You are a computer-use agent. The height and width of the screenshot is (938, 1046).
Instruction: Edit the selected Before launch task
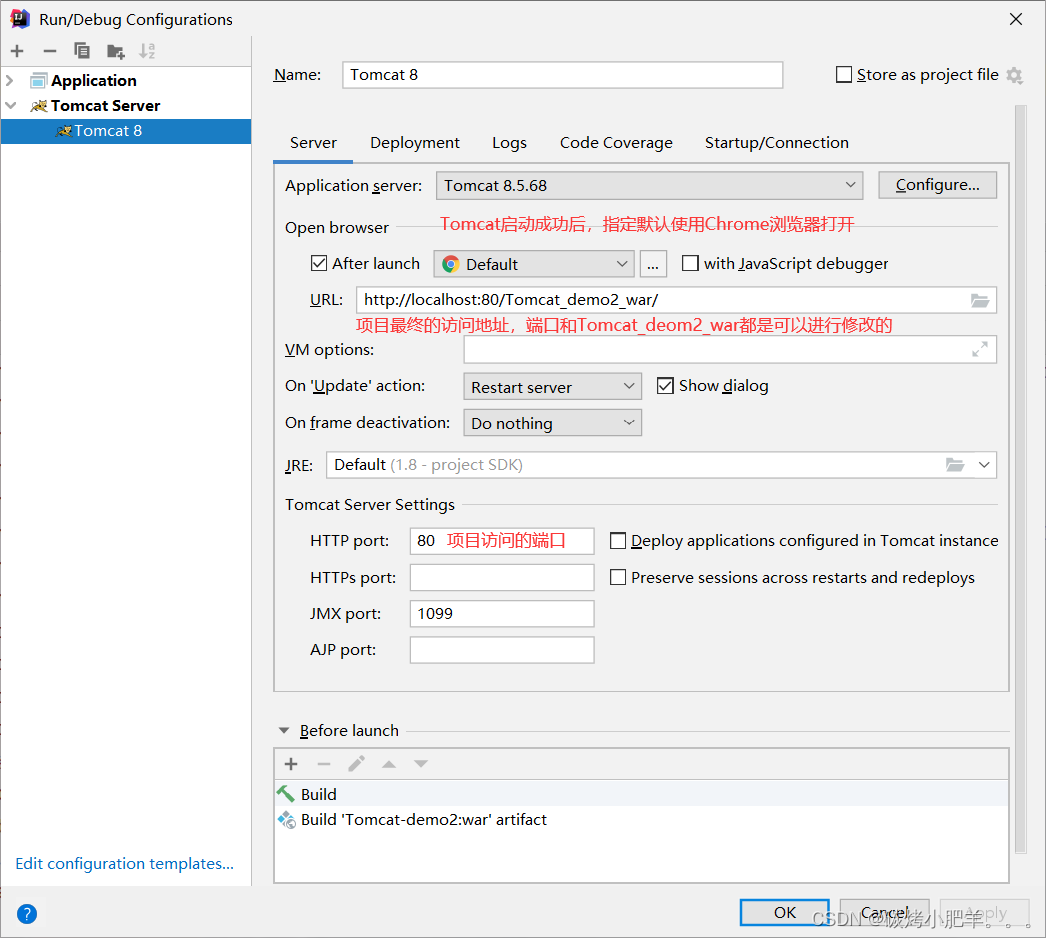click(x=356, y=764)
